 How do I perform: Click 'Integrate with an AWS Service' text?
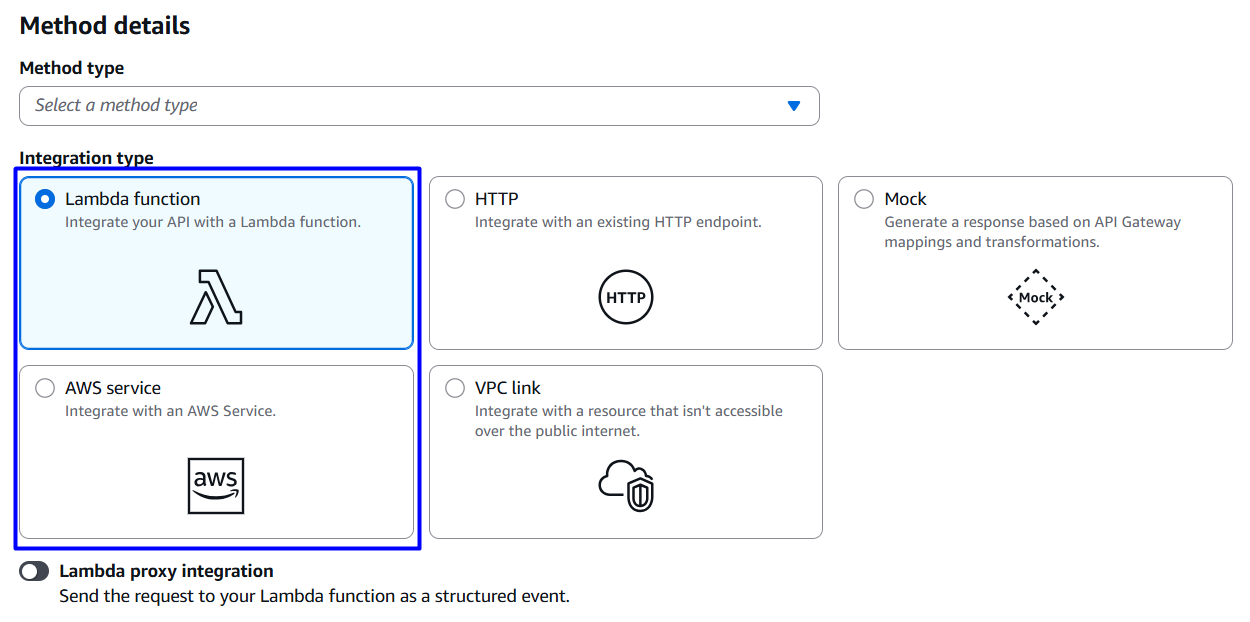tap(170, 411)
